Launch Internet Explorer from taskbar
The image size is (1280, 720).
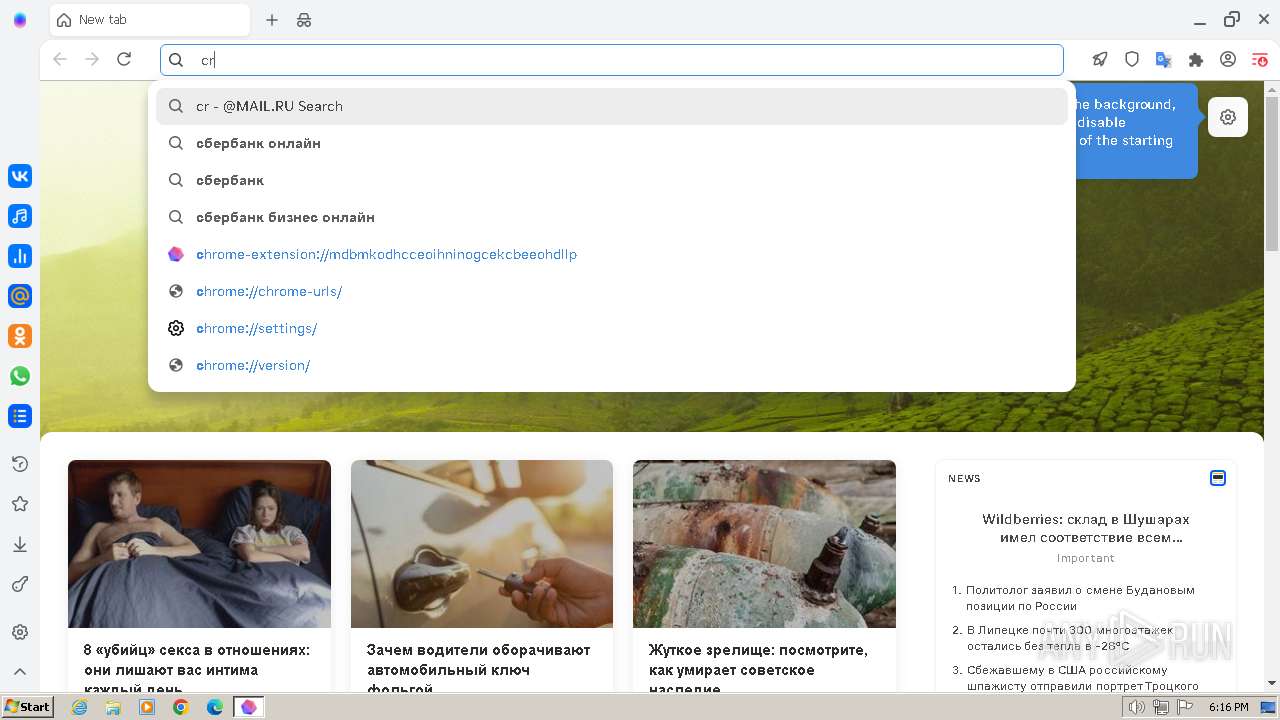click(80, 707)
